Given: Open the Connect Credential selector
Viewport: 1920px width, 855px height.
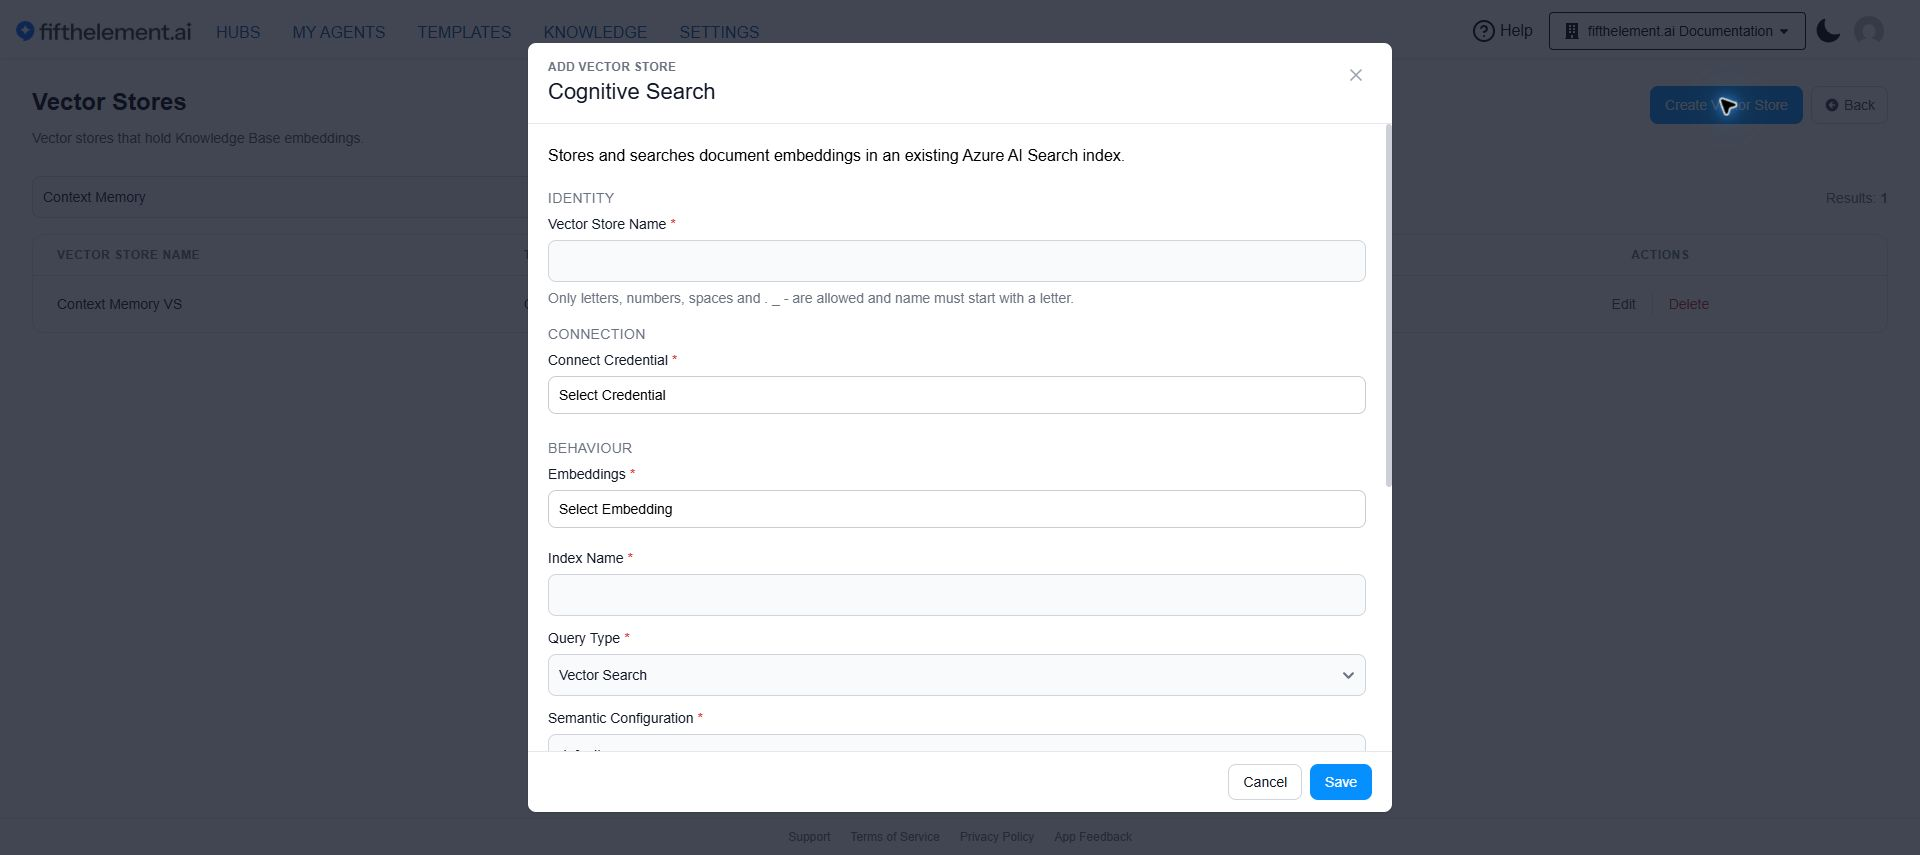Looking at the screenshot, I should [x=956, y=395].
